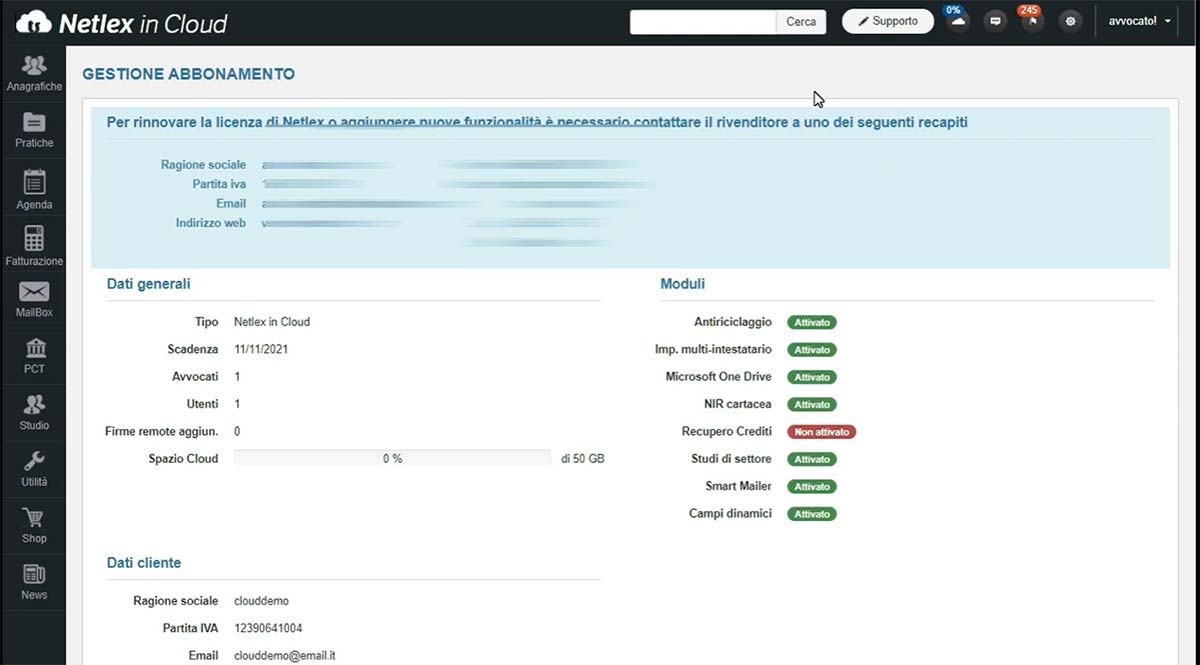1200x665 pixels.
Task: Focus the top search input field
Action: [703, 22]
